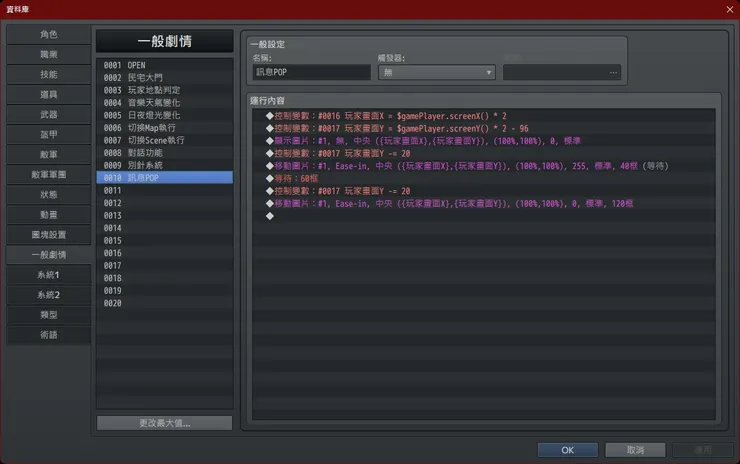Select empty common event slot 0015
Screen dimensions: 740x464
pos(164,240)
